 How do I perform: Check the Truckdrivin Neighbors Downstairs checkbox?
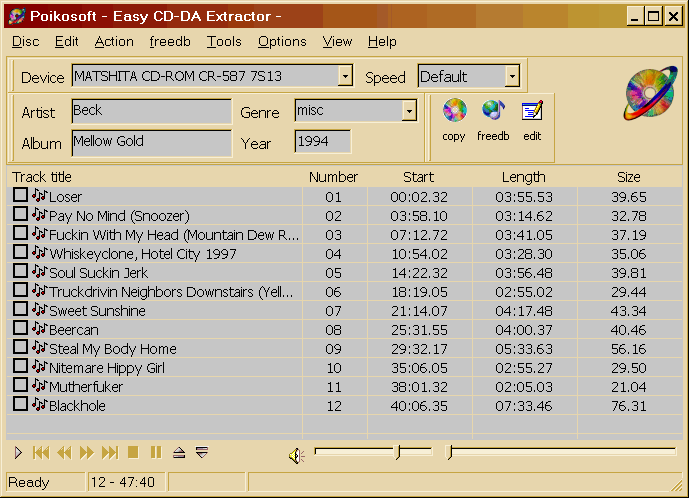pos(20,290)
